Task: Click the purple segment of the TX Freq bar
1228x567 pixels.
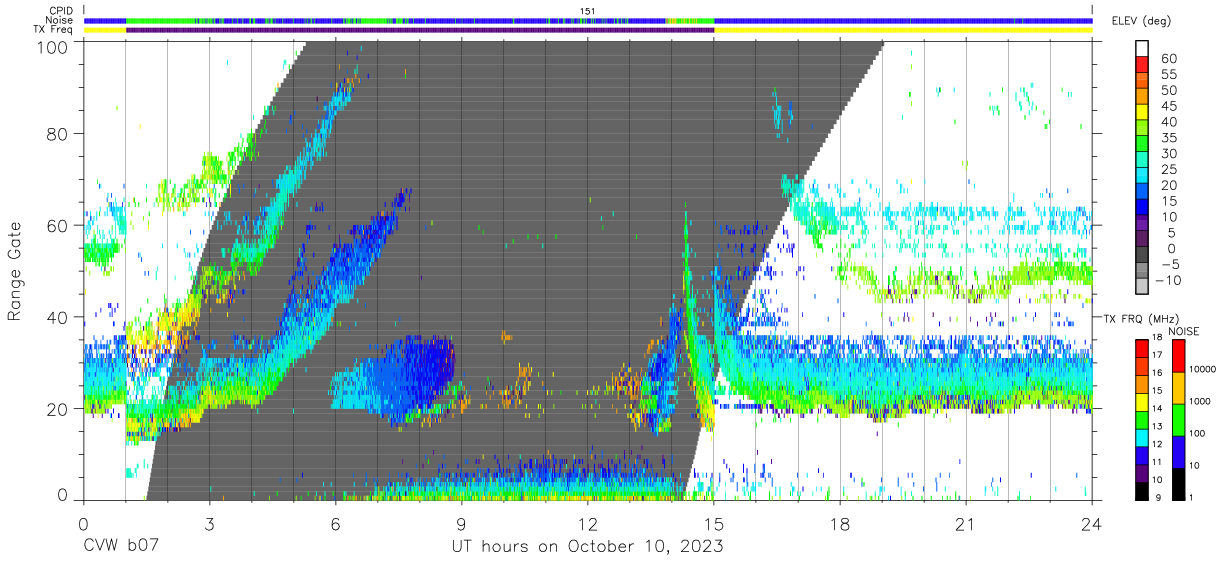Action: (x=420, y=30)
